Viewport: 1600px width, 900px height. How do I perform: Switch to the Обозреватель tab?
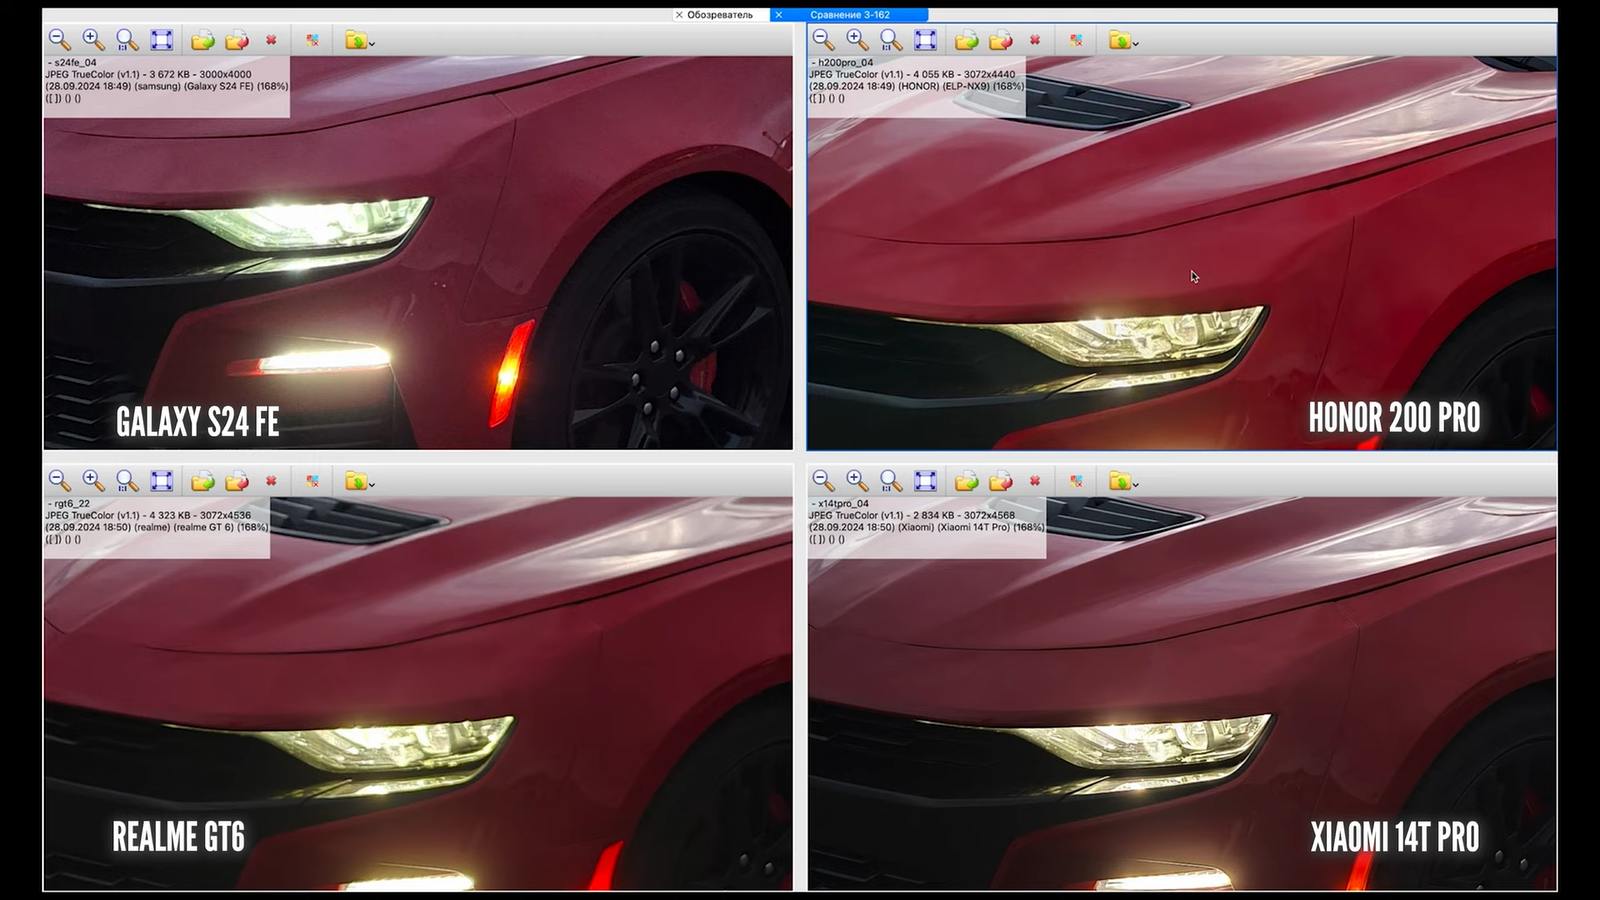tap(720, 15)
